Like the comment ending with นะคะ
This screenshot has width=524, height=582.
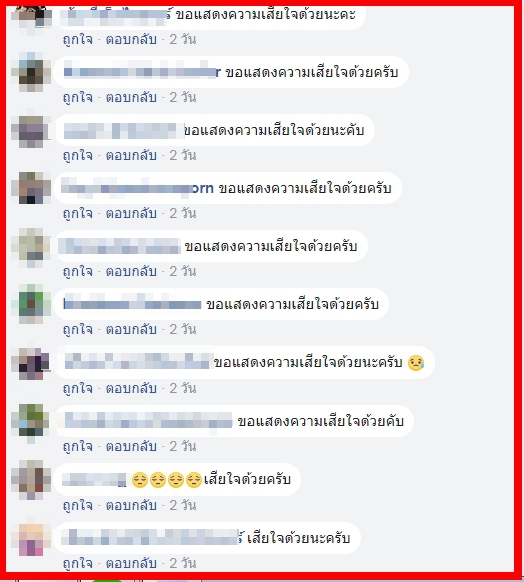[78, 39]
